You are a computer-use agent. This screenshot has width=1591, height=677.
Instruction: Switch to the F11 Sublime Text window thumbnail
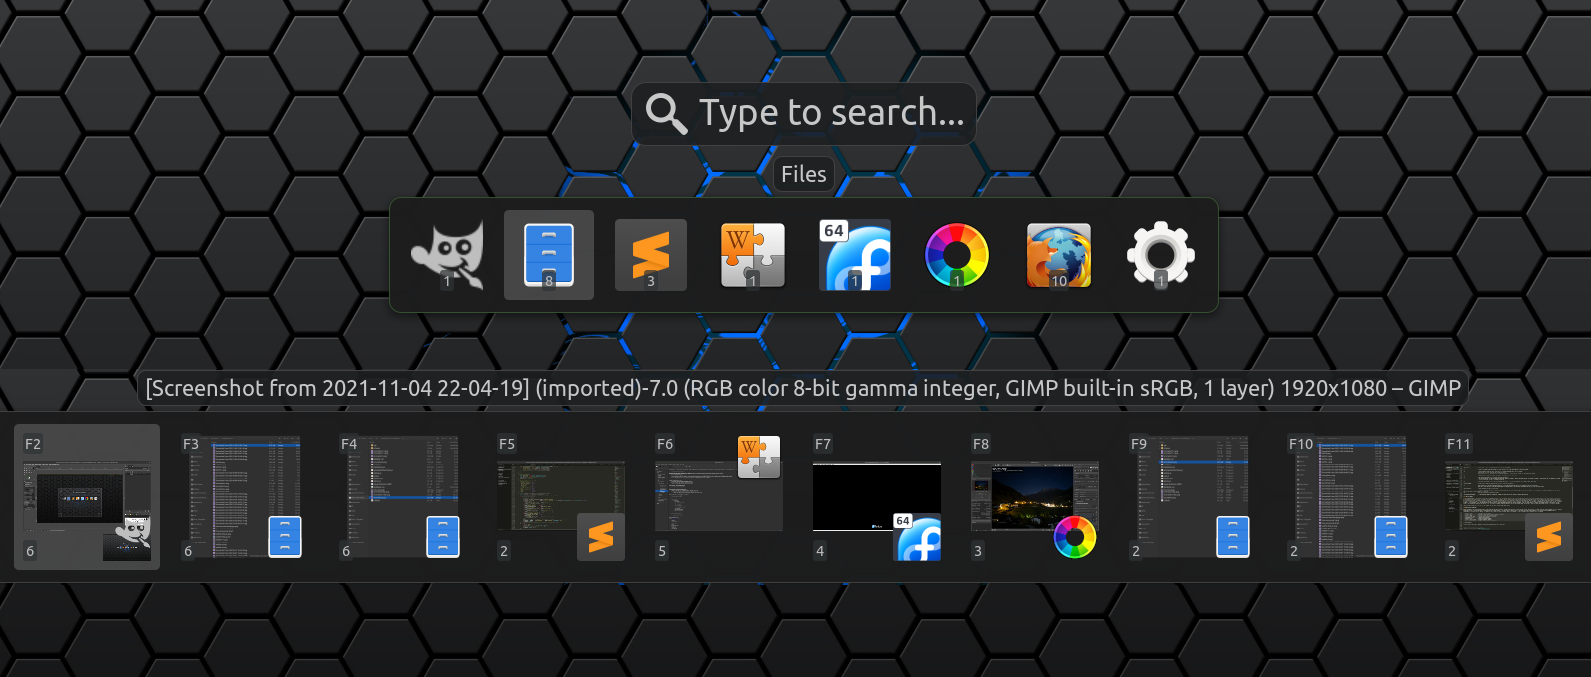click(1509, 497)
